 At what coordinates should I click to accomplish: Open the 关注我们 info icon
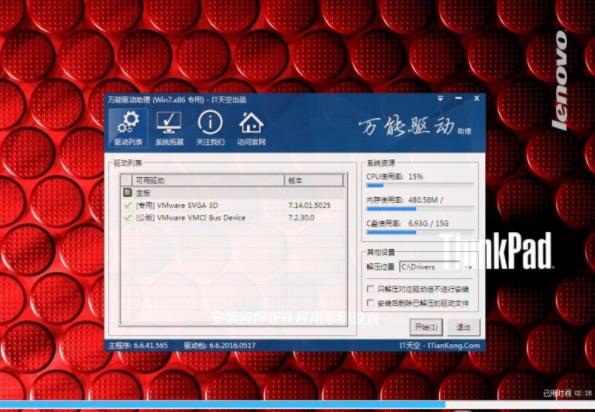click(x=210, y=128)
